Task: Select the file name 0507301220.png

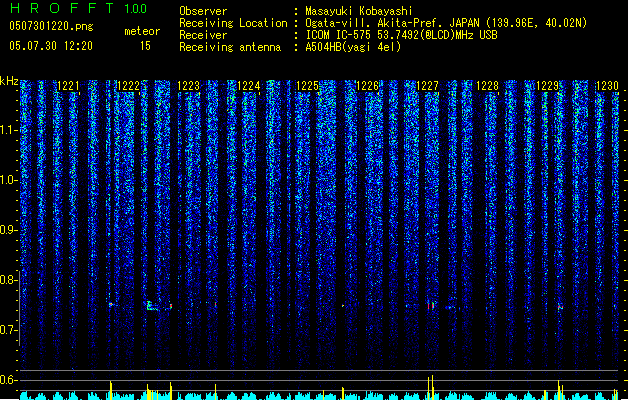Action: [x=51, y=27]
